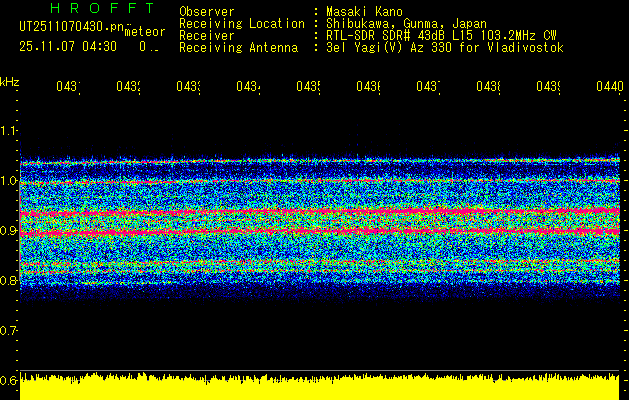This screenshot has width=629, height=400.
Task: Click 'Shibukawa, Gunma, Japan' text
Action: (406, 24)
